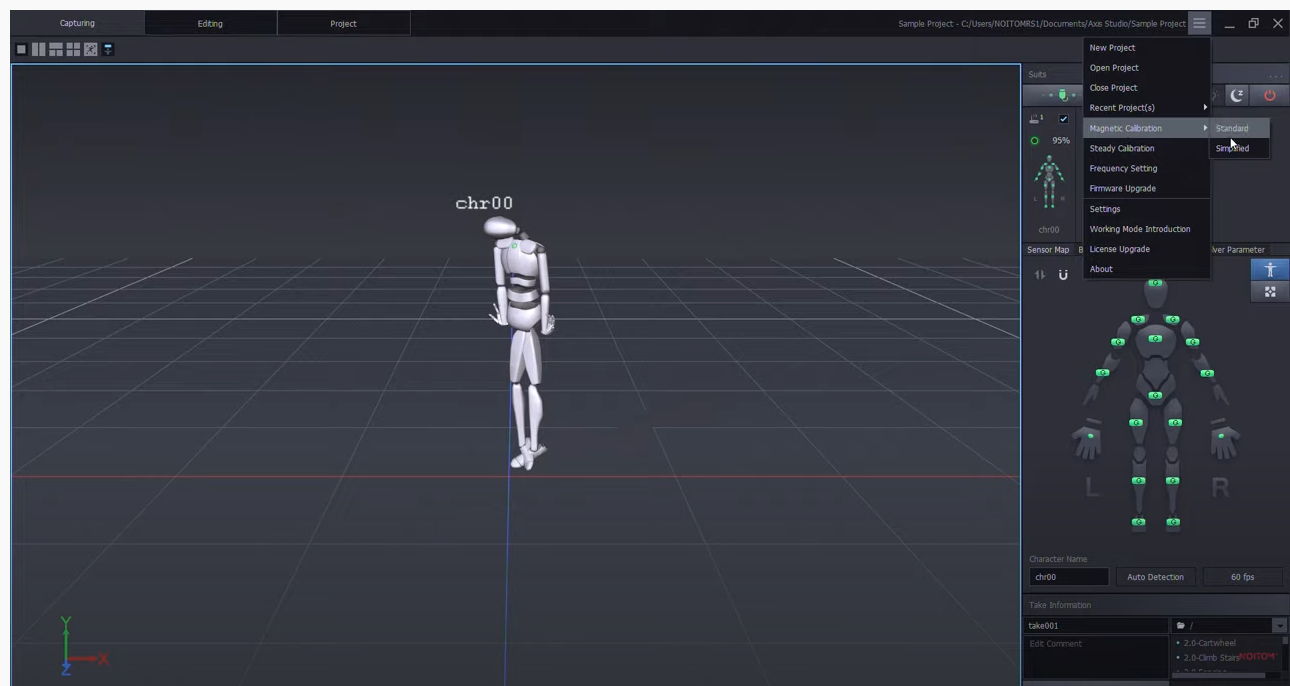Collapse the Suits panel options
The height and width of the screenshot is (686, 1290).
coord(1278,75)
